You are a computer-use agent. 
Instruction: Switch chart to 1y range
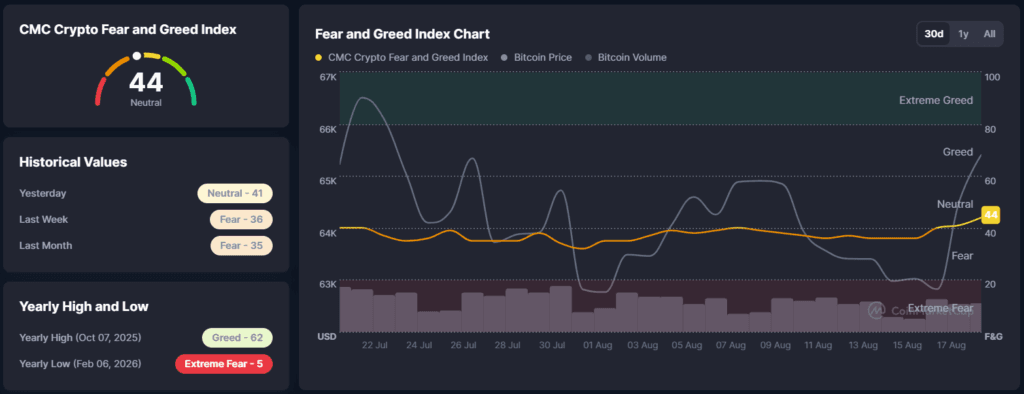pyautogui.click(x=963, y=34)
